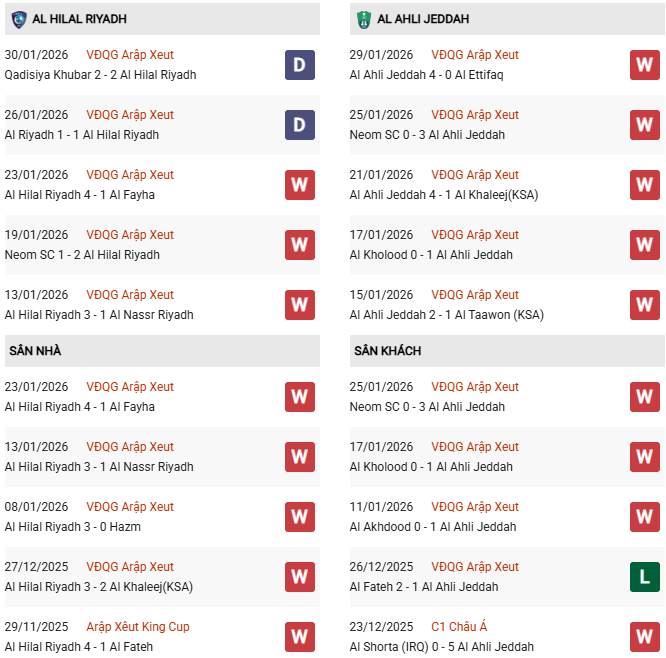This screenshot has height=658, width=666.
Task: Open Qadisiya Khubar 2 - 2 Al Hilal match
Action: click(x=100, y=75)
